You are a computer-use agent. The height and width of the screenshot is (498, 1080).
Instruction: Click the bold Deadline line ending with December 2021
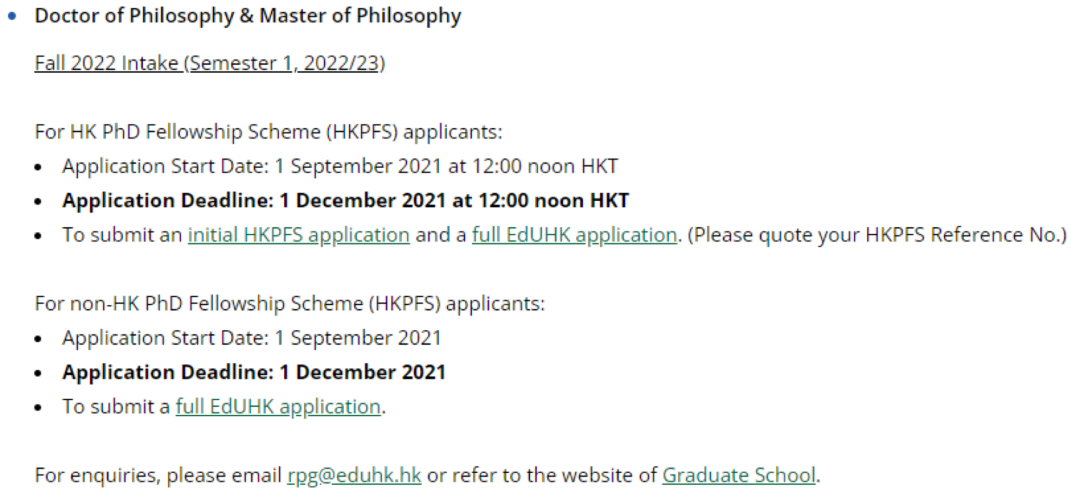coord(254,372)
